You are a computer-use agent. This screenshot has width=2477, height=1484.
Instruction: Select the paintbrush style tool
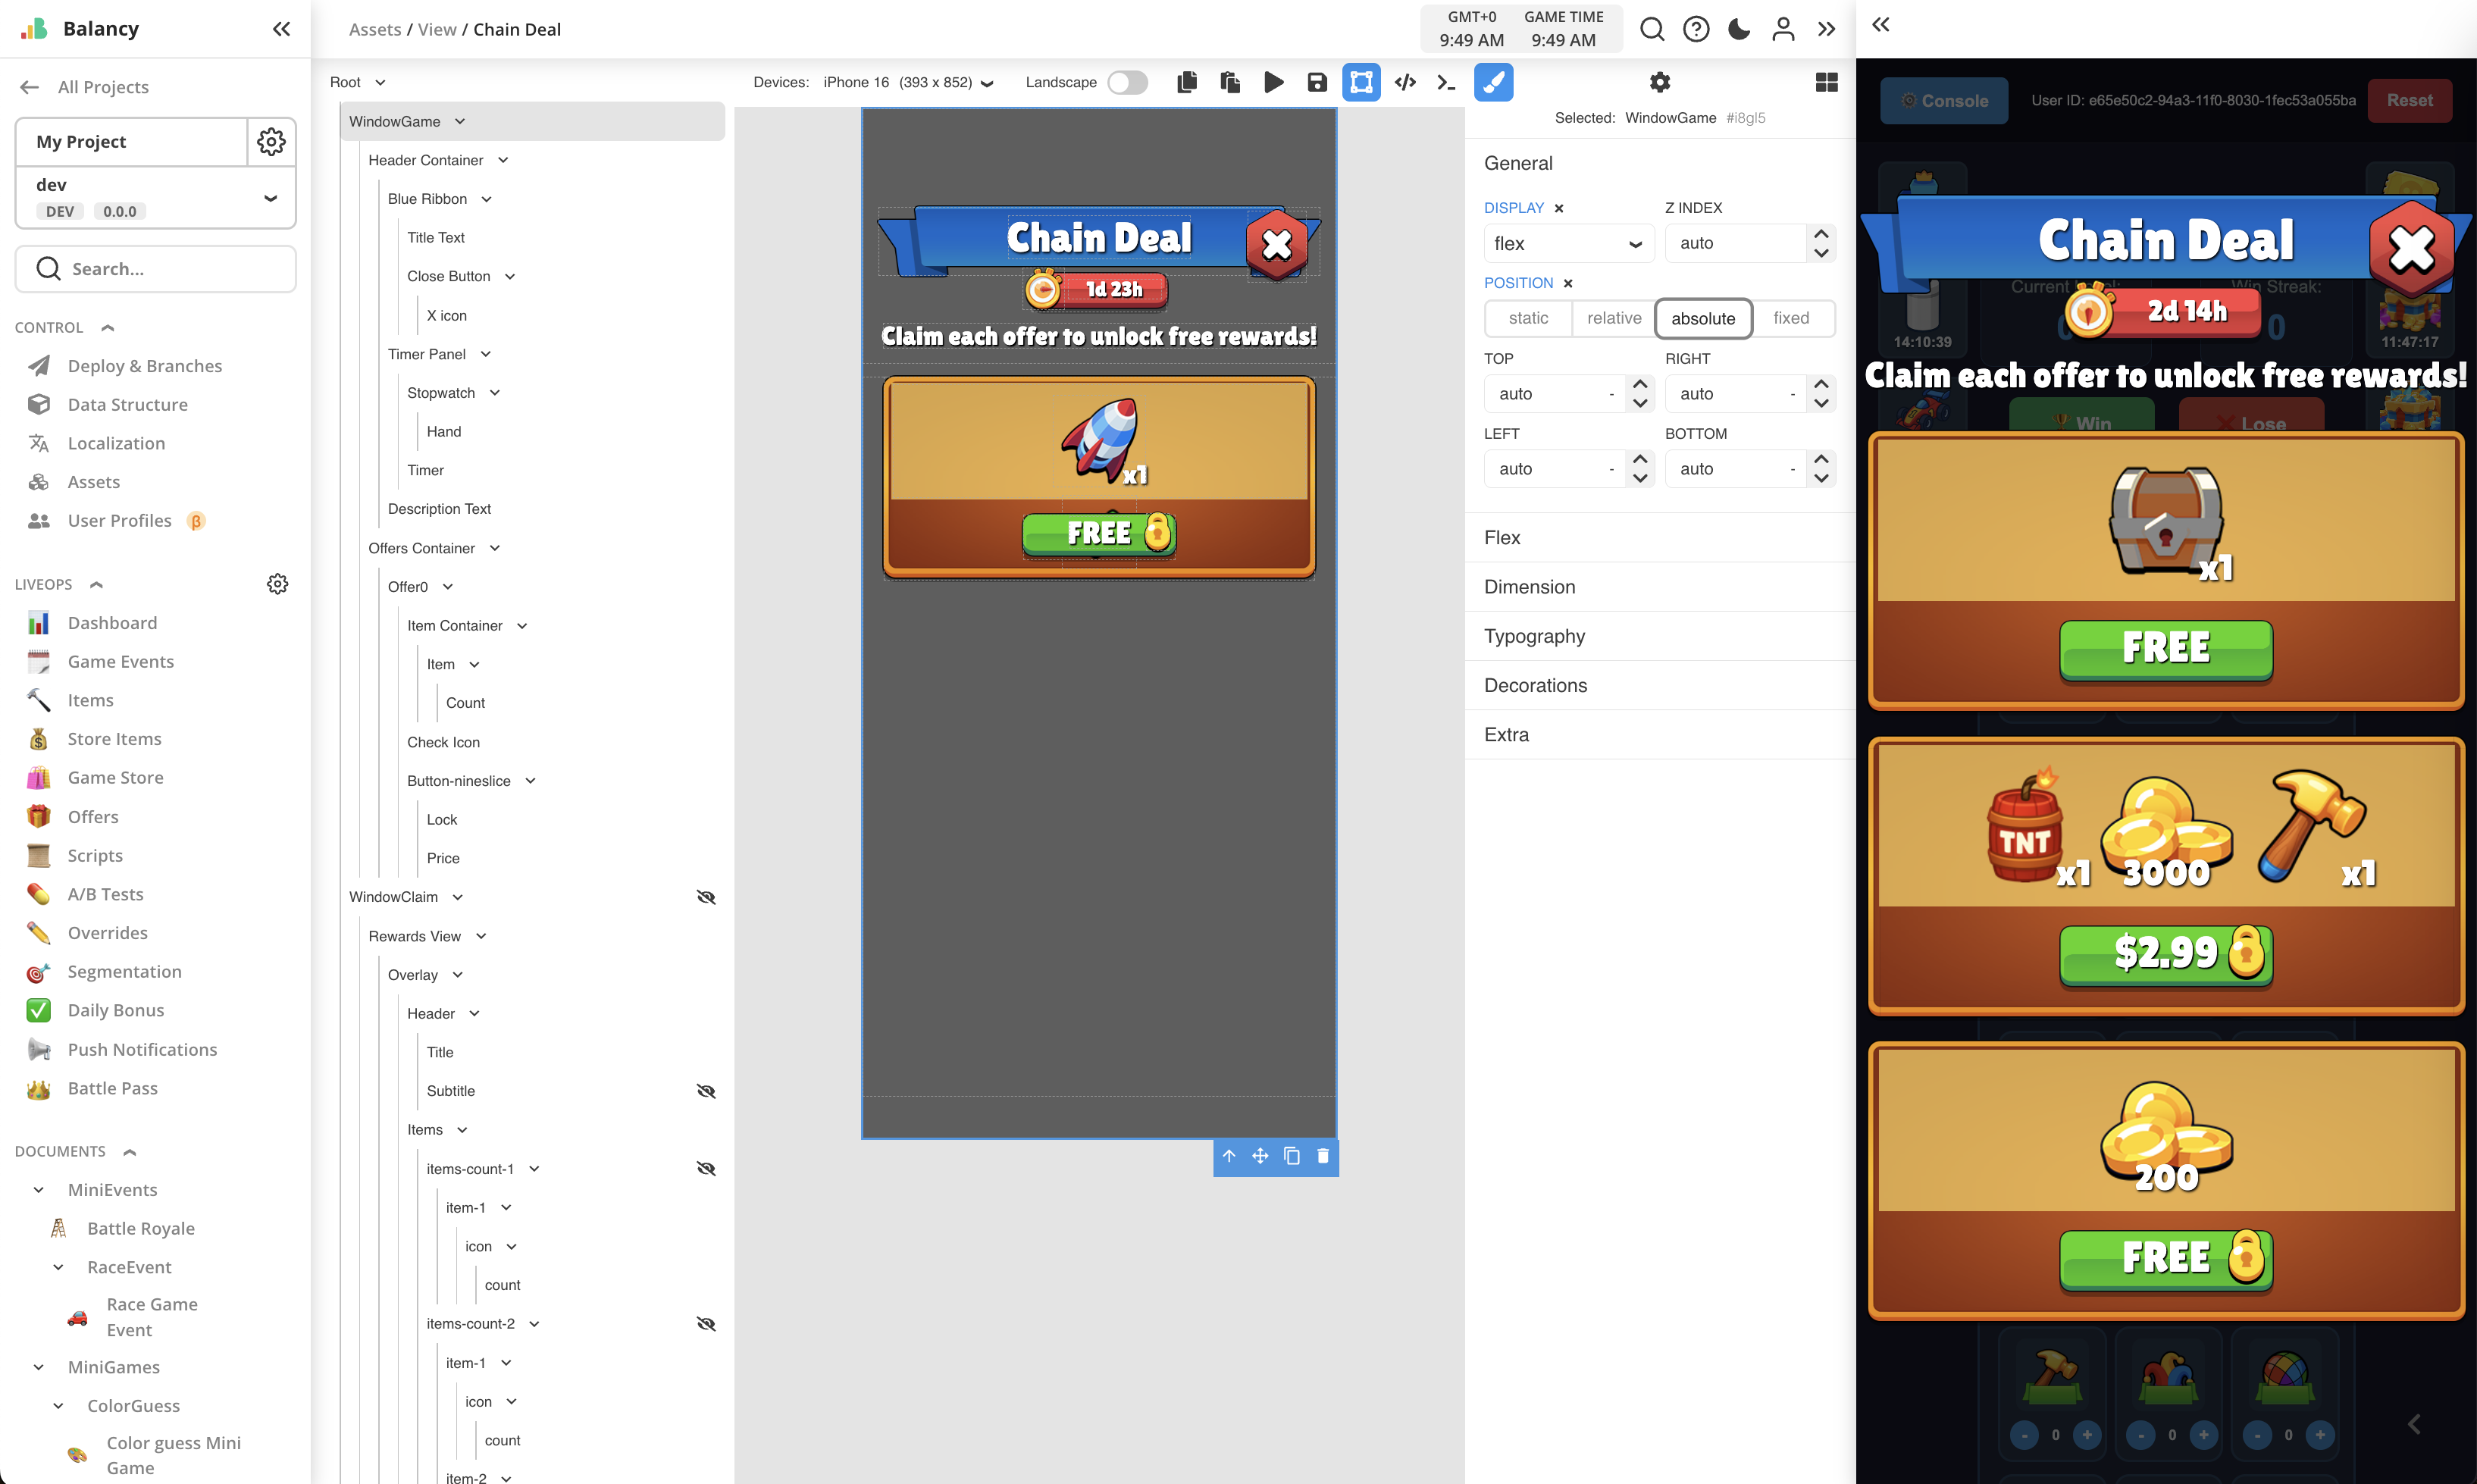pyautogui.click(x=1493, y=82)
